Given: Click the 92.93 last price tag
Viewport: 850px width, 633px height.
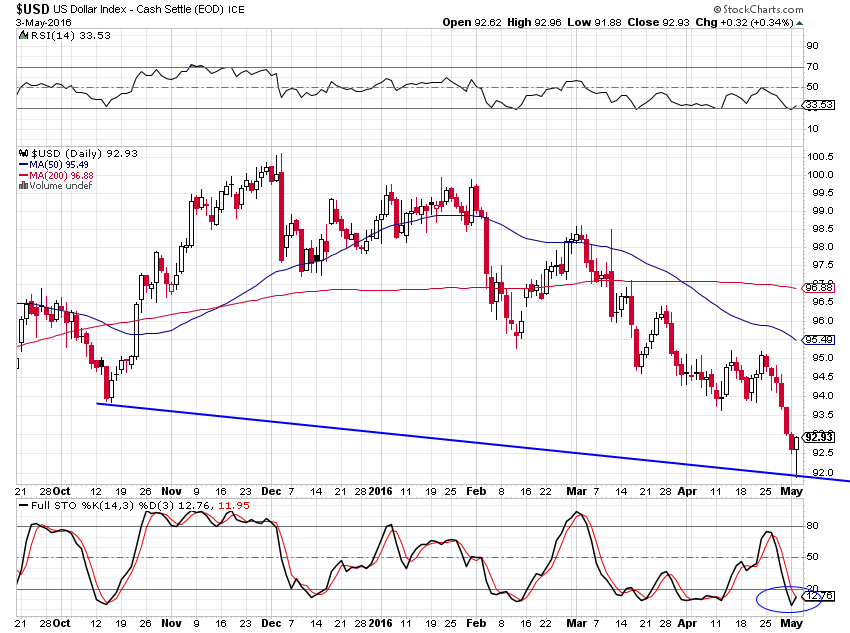Looking at the screenshot, I should tap(819, 437).
